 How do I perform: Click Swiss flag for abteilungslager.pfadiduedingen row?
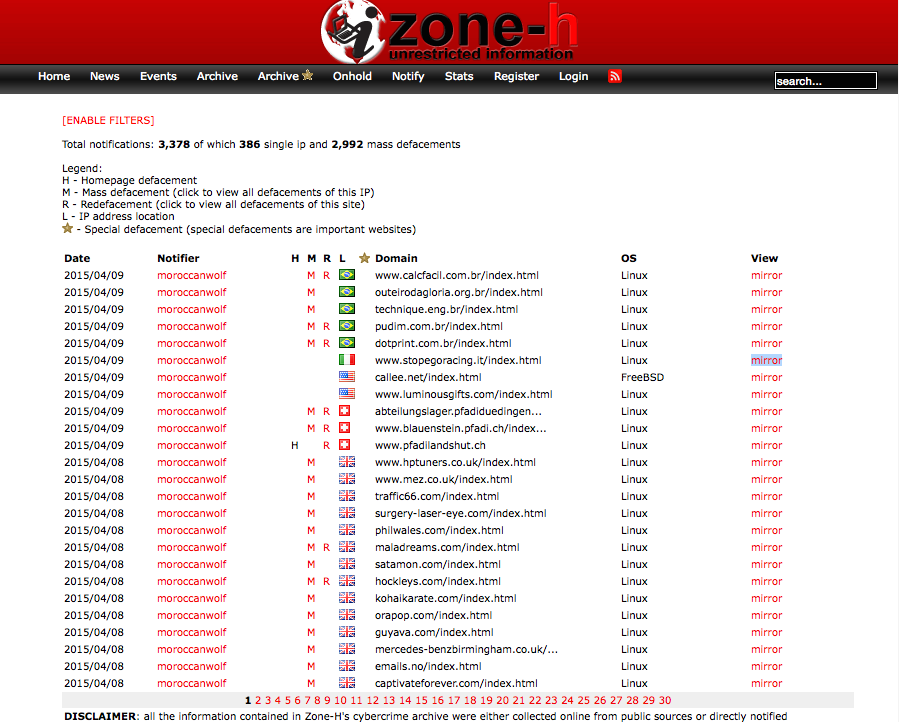click(344, 411)
